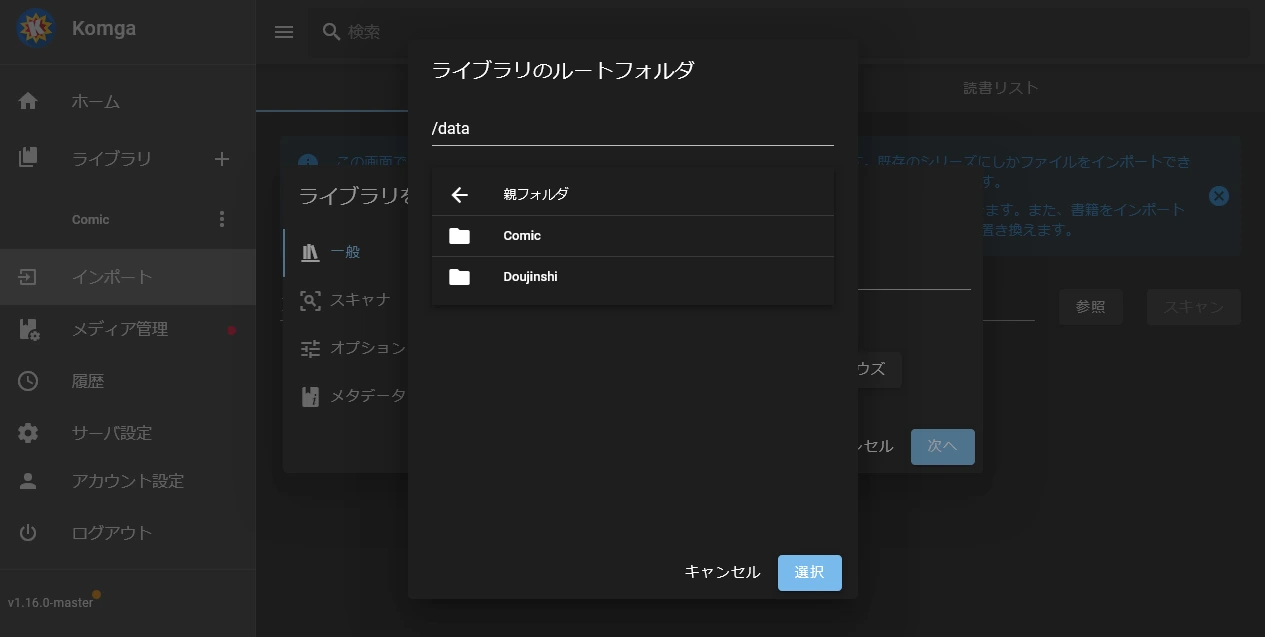
Task: Click the Account settings person icon
Action: point(28,481)
